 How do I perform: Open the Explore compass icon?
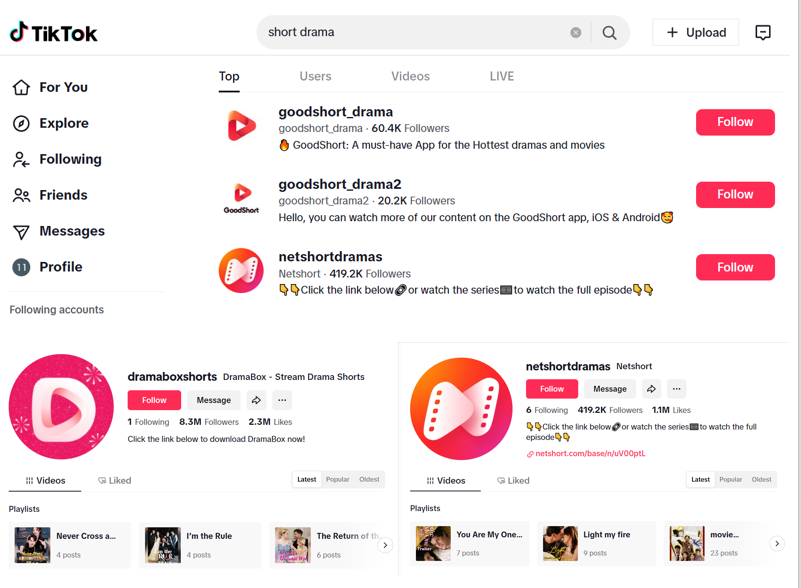tap(21, 123)
